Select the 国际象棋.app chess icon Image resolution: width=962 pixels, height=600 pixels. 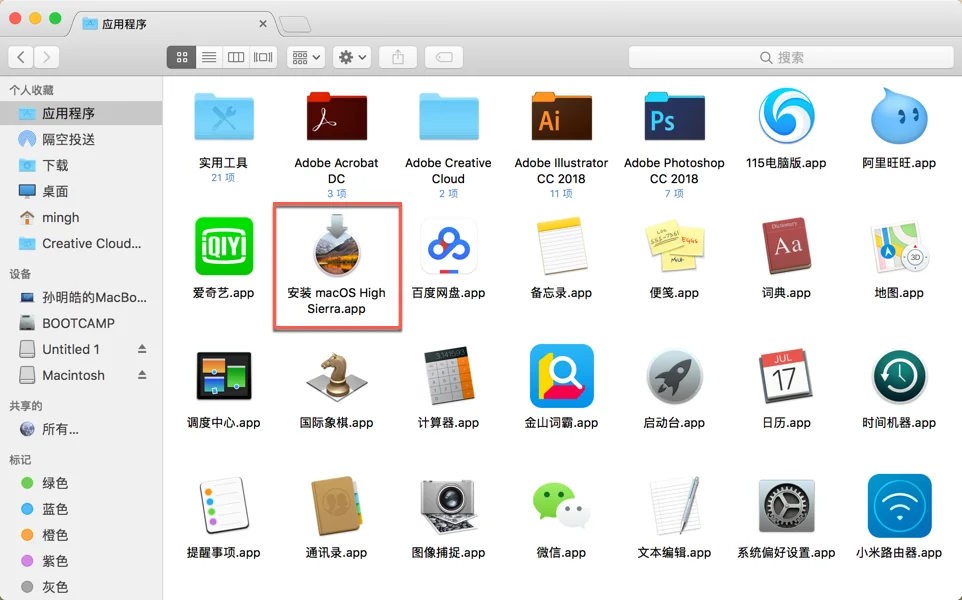(336, 375)
